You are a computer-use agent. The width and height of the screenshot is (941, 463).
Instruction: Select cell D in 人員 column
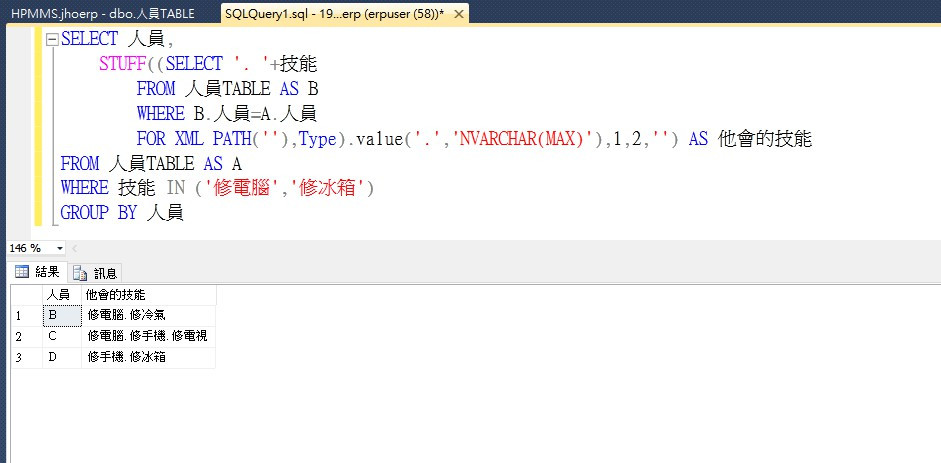pos(62,357)
